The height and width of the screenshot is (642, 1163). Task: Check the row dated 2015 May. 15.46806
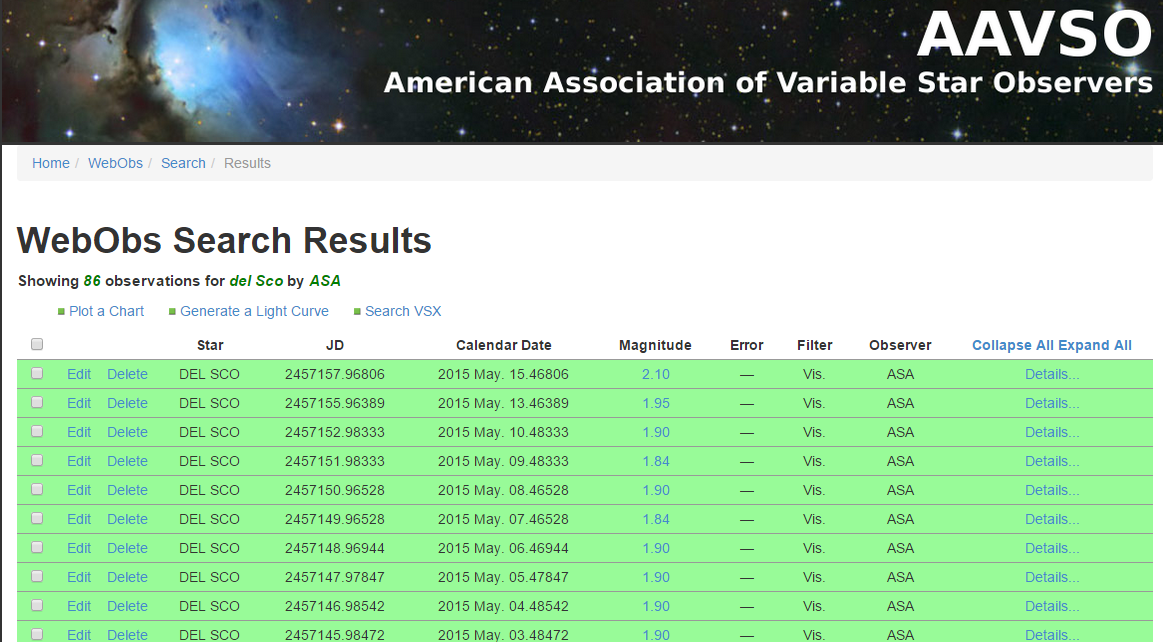tap(37, 374)
